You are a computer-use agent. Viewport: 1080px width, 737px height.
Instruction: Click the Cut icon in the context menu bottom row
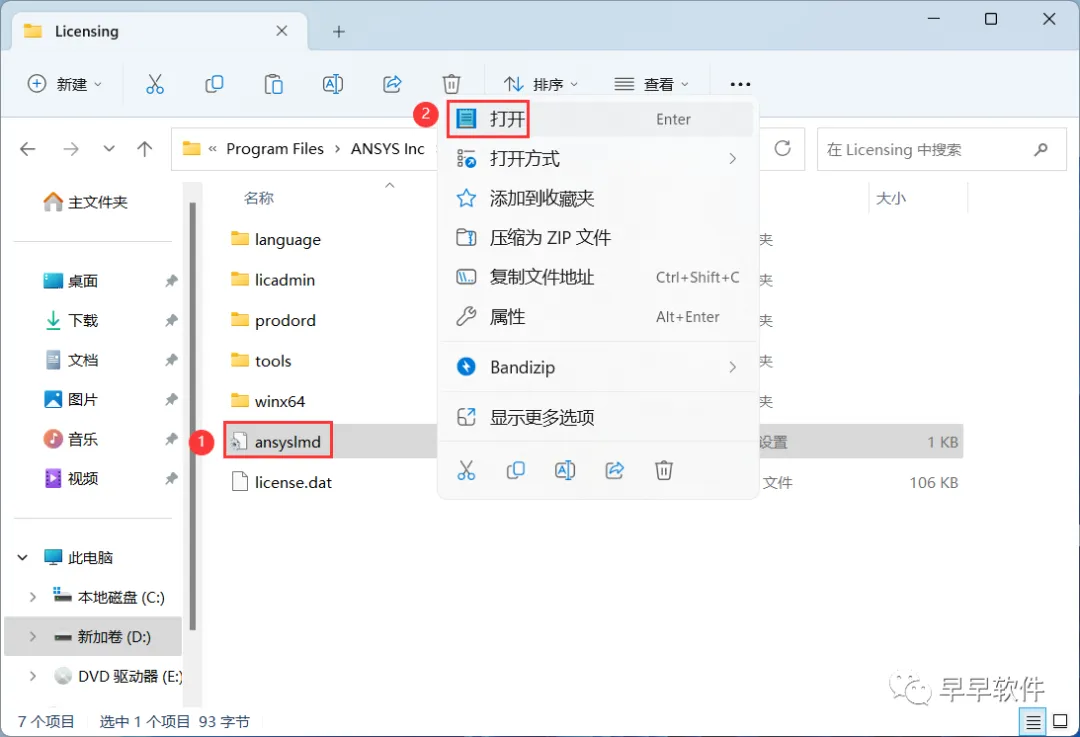[x=466, y=470]
